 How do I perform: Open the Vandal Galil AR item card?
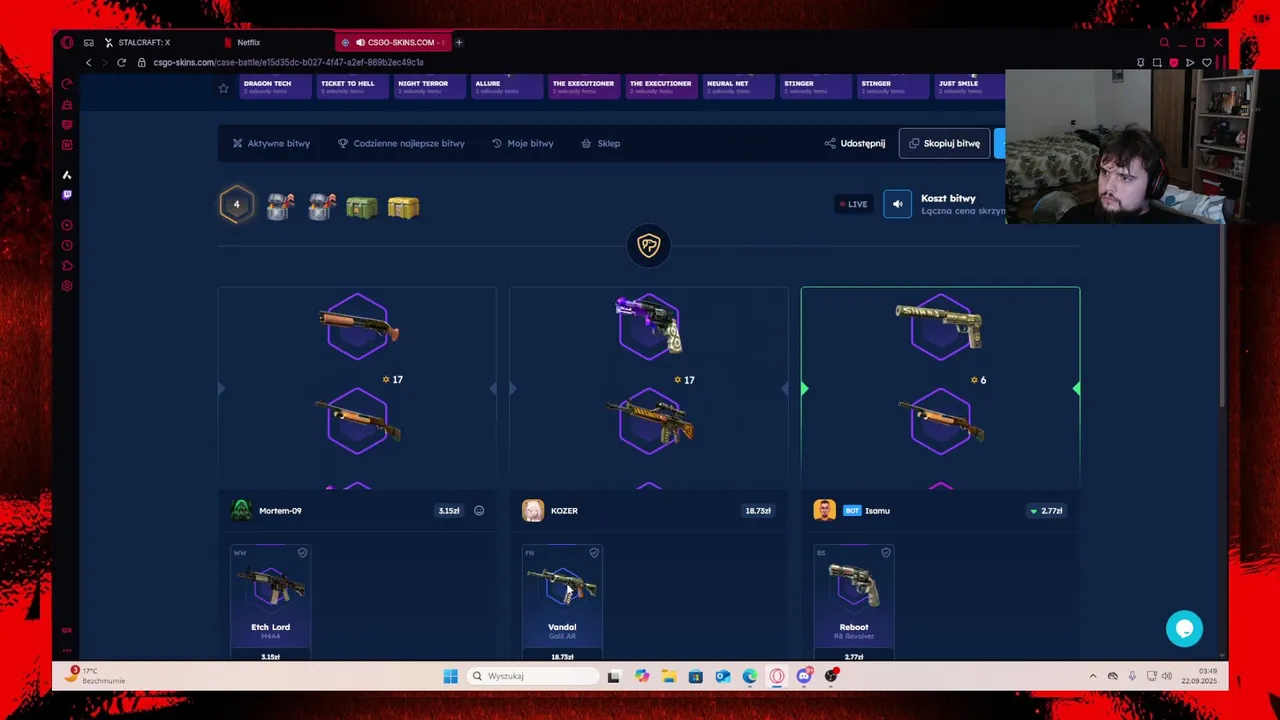(562, 603)
